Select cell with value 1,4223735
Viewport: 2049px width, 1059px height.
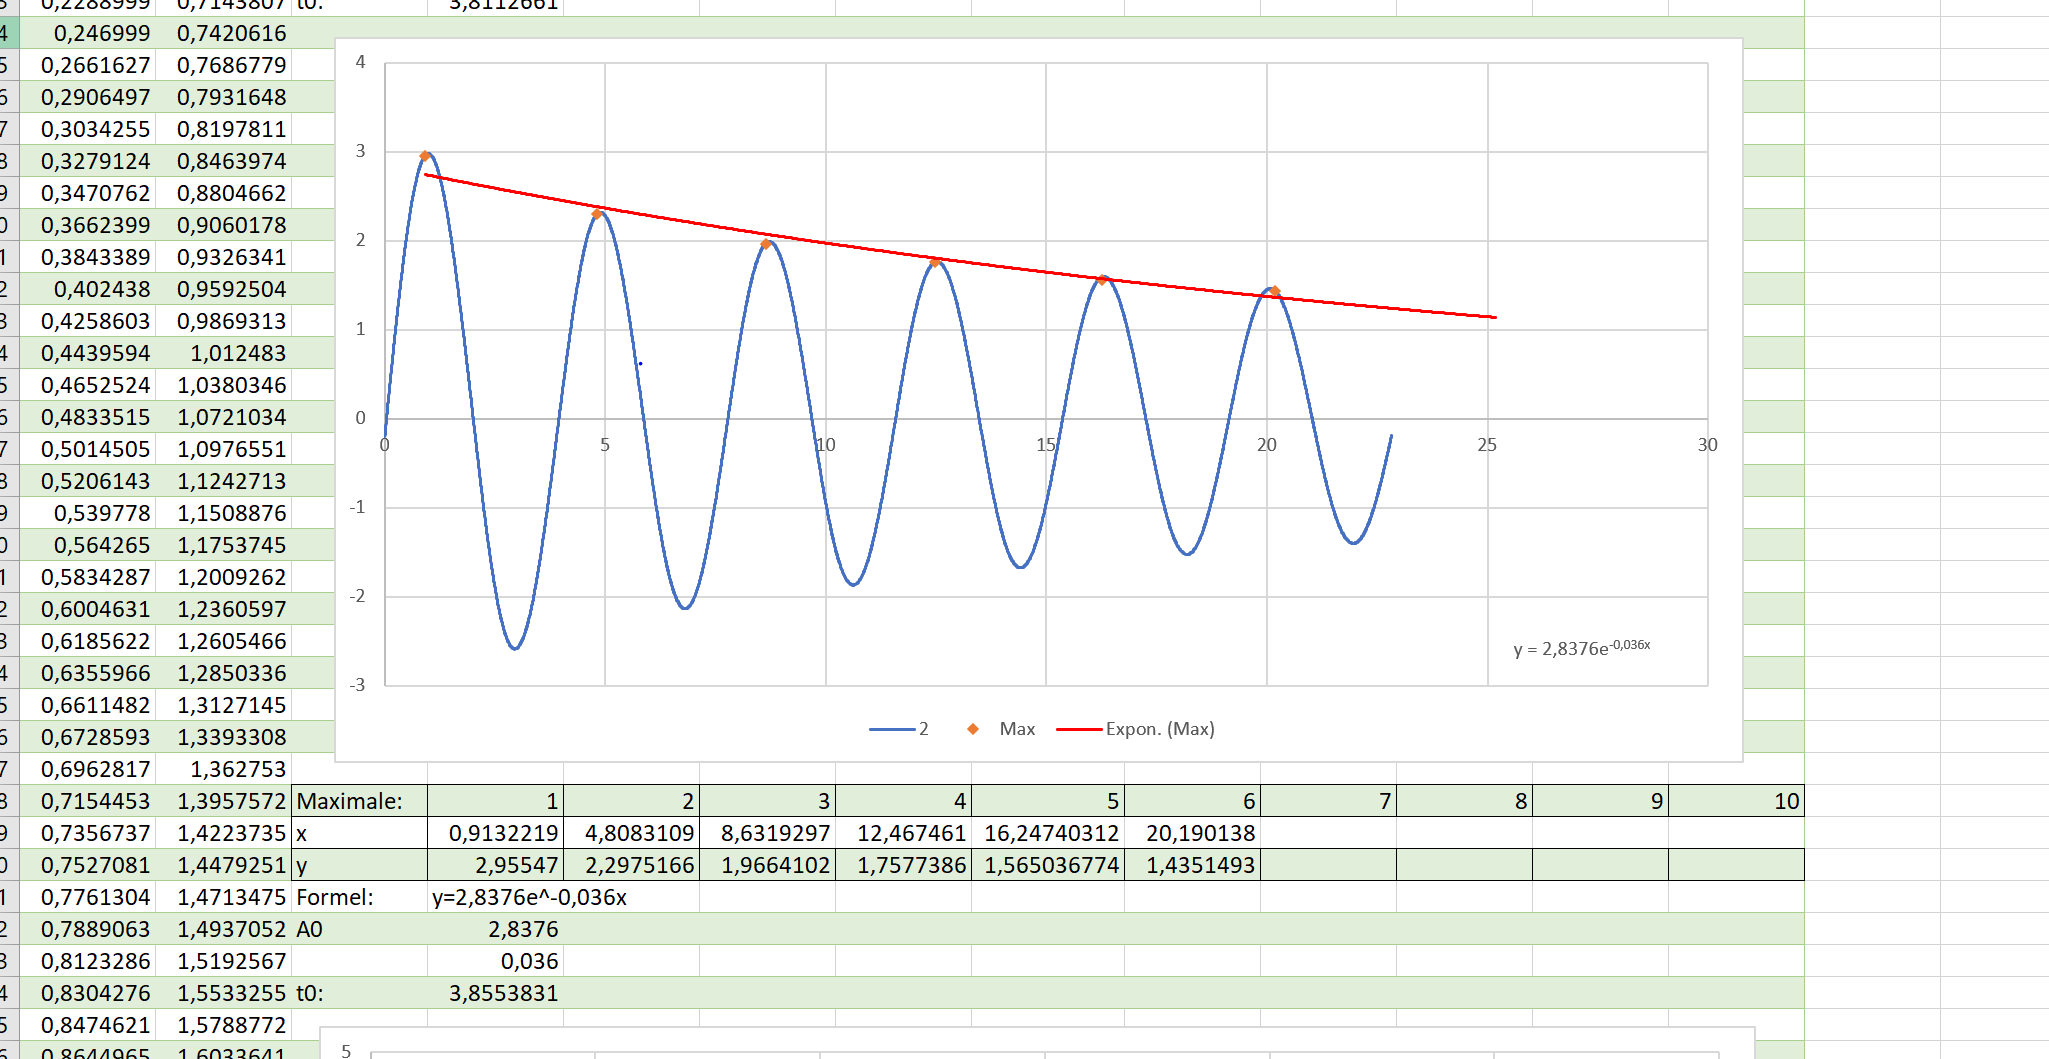223,833
